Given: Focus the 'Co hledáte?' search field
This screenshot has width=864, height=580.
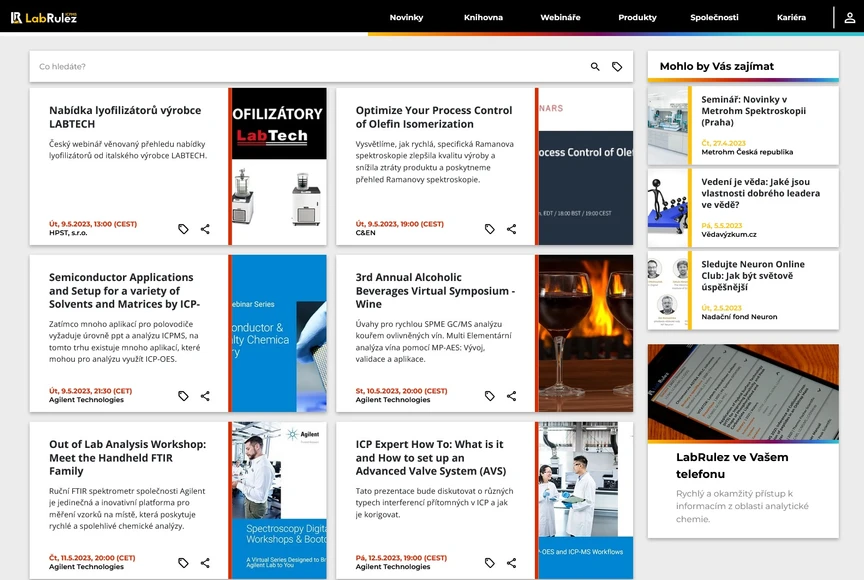Looking at the screenshot, I should coord(309,67).
